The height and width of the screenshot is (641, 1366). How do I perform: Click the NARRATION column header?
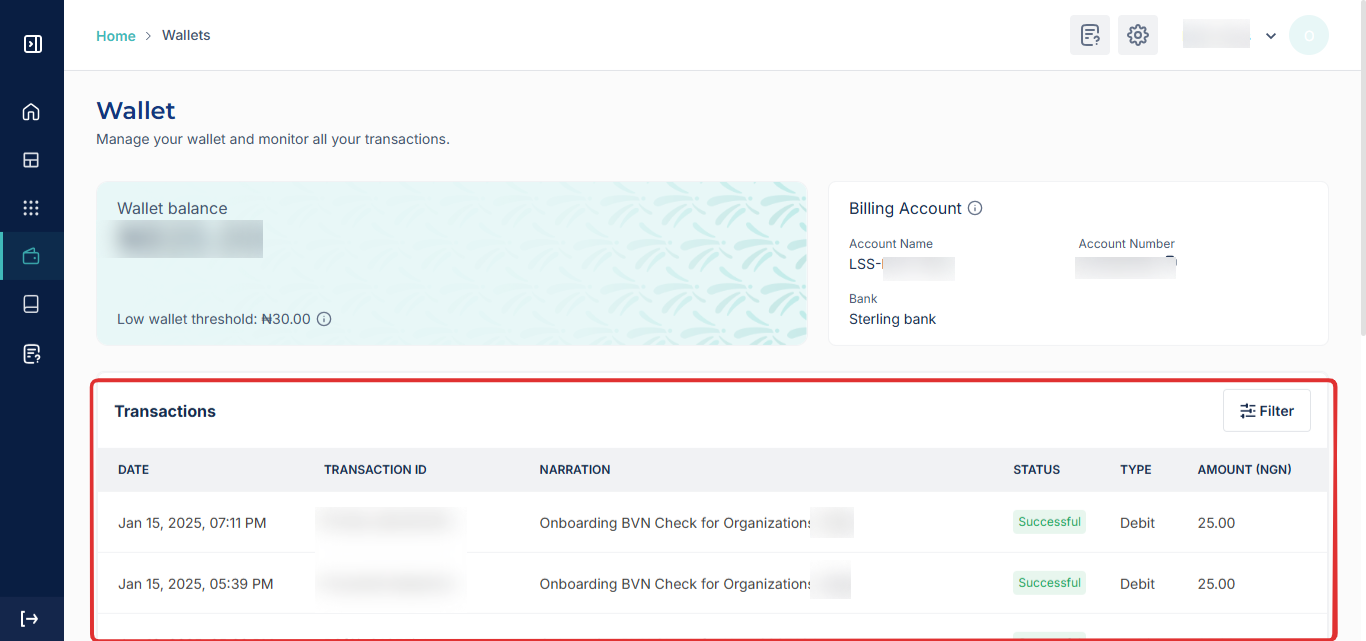(x=575, y=470)
